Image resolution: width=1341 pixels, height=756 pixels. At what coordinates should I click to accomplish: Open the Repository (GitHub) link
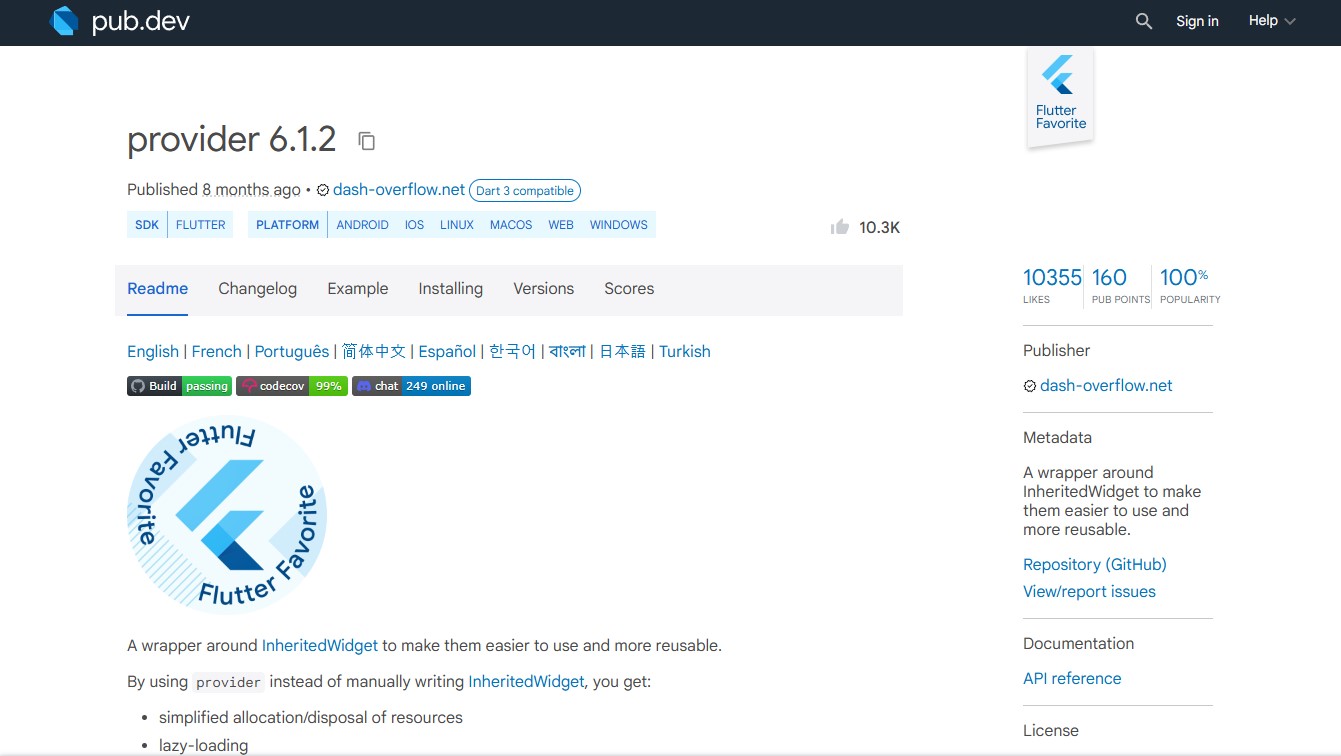pyautogui.click(x=1095, y=564)
